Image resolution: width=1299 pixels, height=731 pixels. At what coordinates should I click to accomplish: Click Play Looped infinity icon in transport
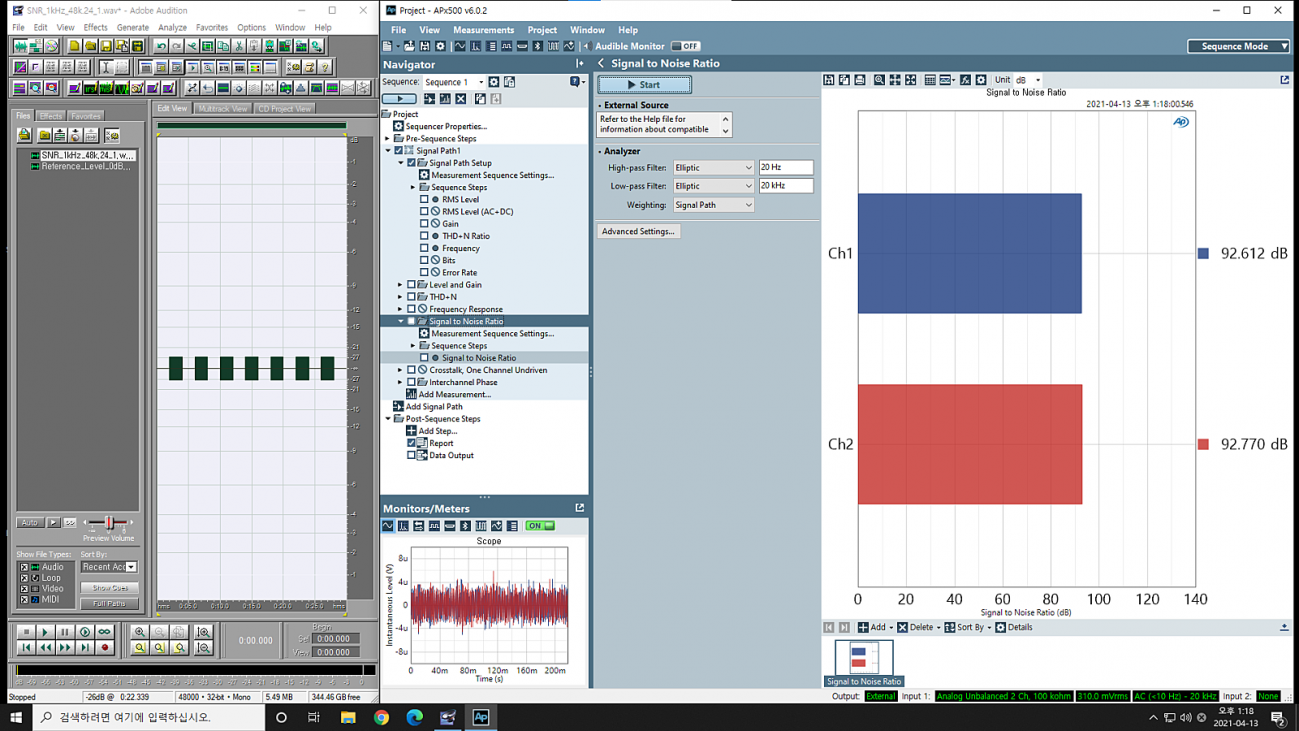[x=104, y=632]
